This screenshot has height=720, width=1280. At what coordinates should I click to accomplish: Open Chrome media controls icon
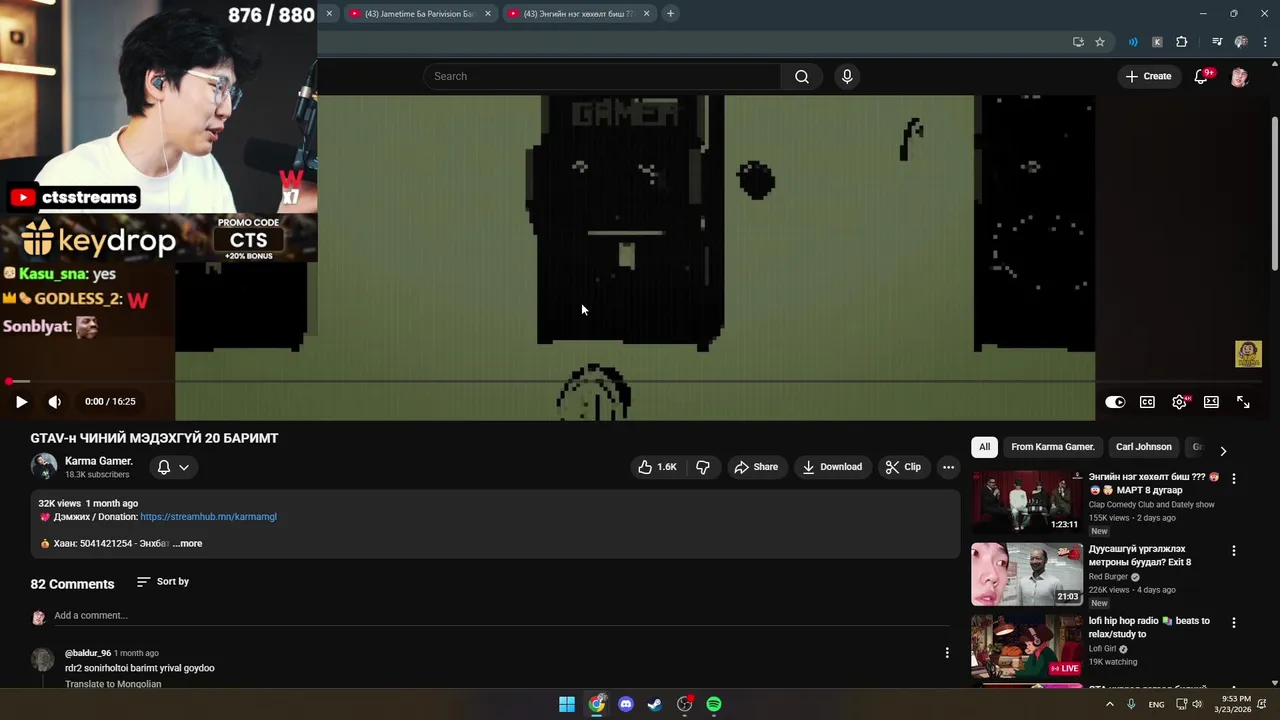(1217, 42)
